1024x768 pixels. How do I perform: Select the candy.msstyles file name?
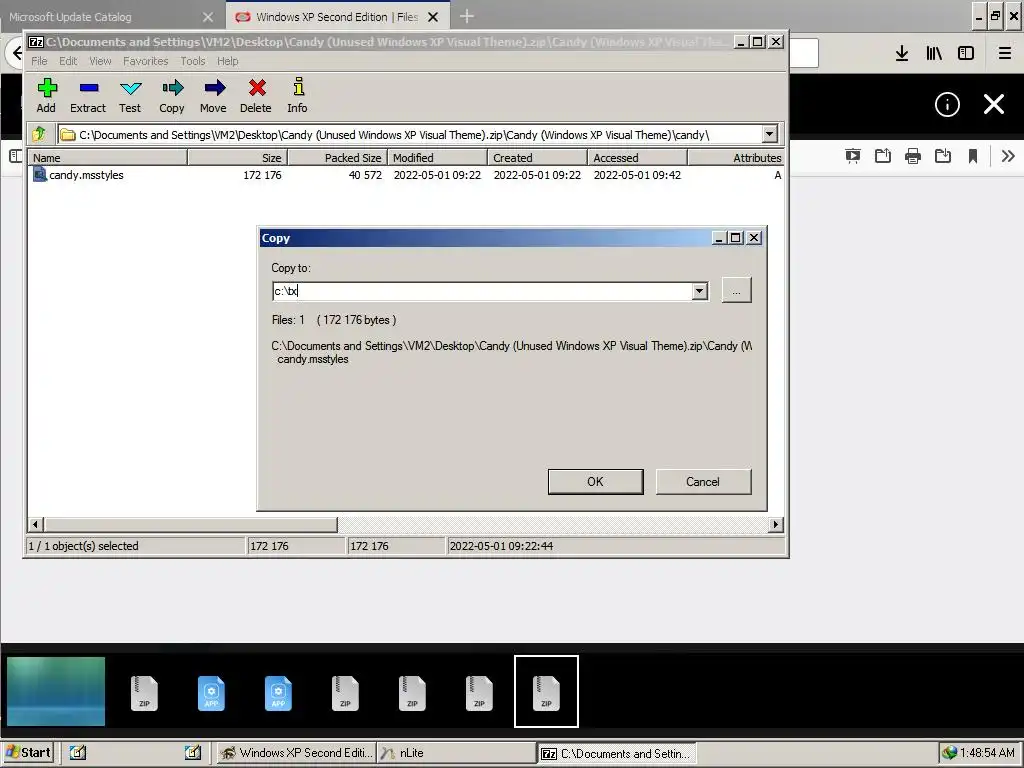click(86, 175)
